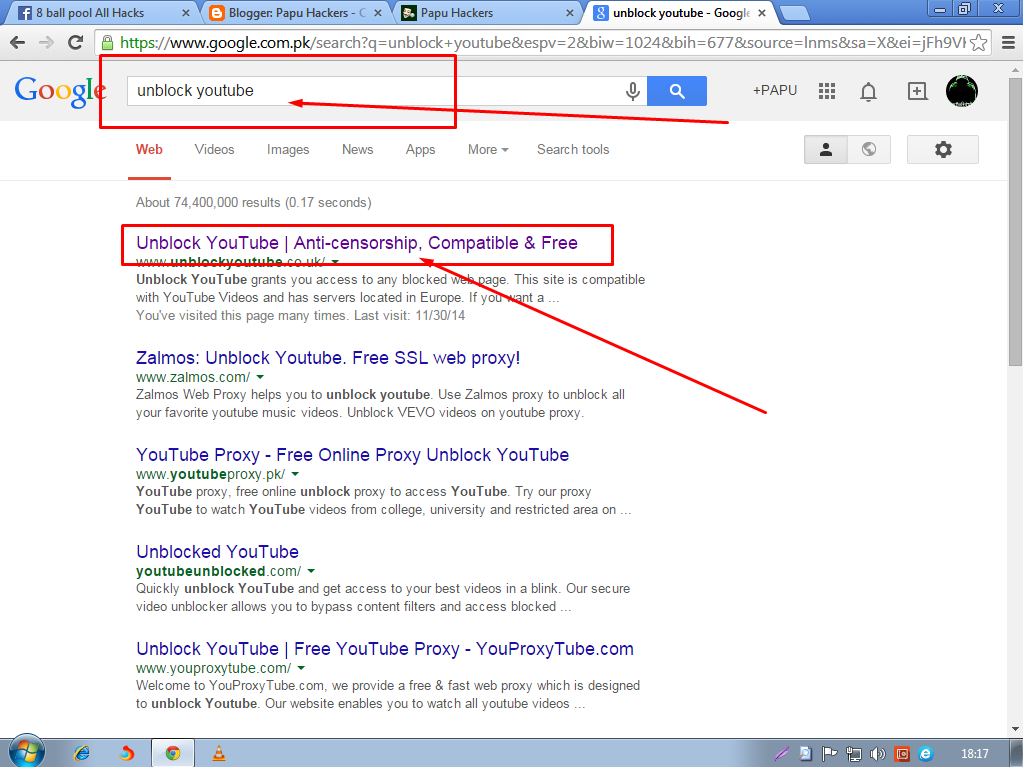Image resolution: width=1023 pixels, height=767 pixels.
Task: Click the Action Center flag tray icon
Action: [829, 754]
